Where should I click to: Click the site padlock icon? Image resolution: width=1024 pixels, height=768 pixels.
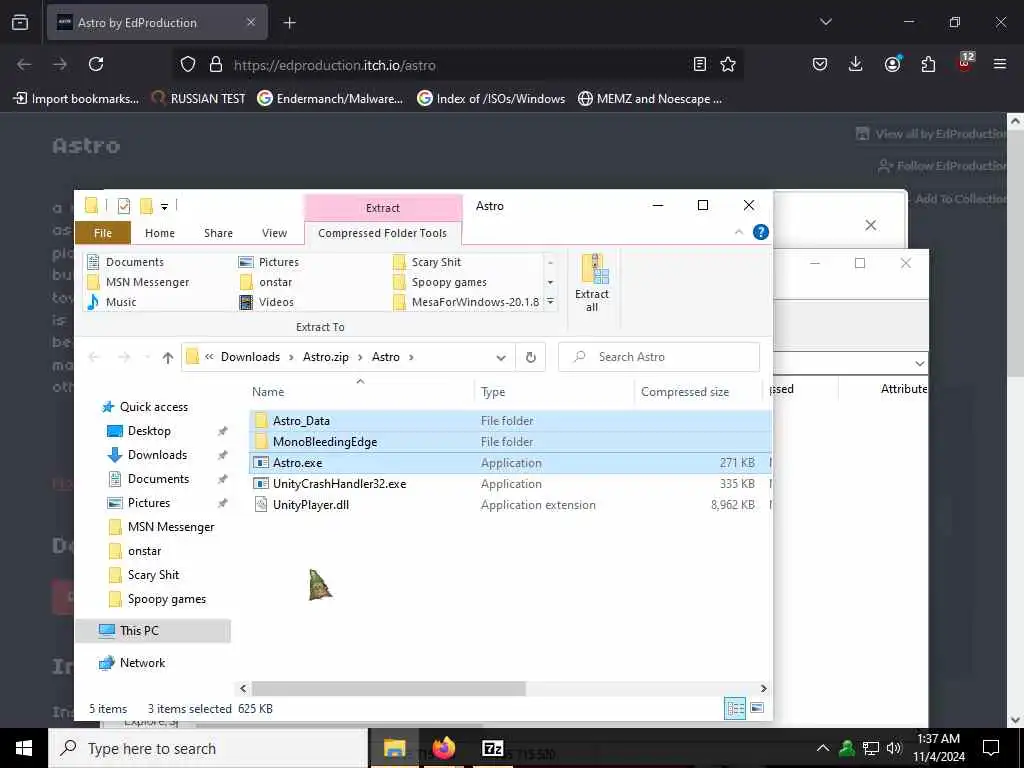[x=216, y=64]
